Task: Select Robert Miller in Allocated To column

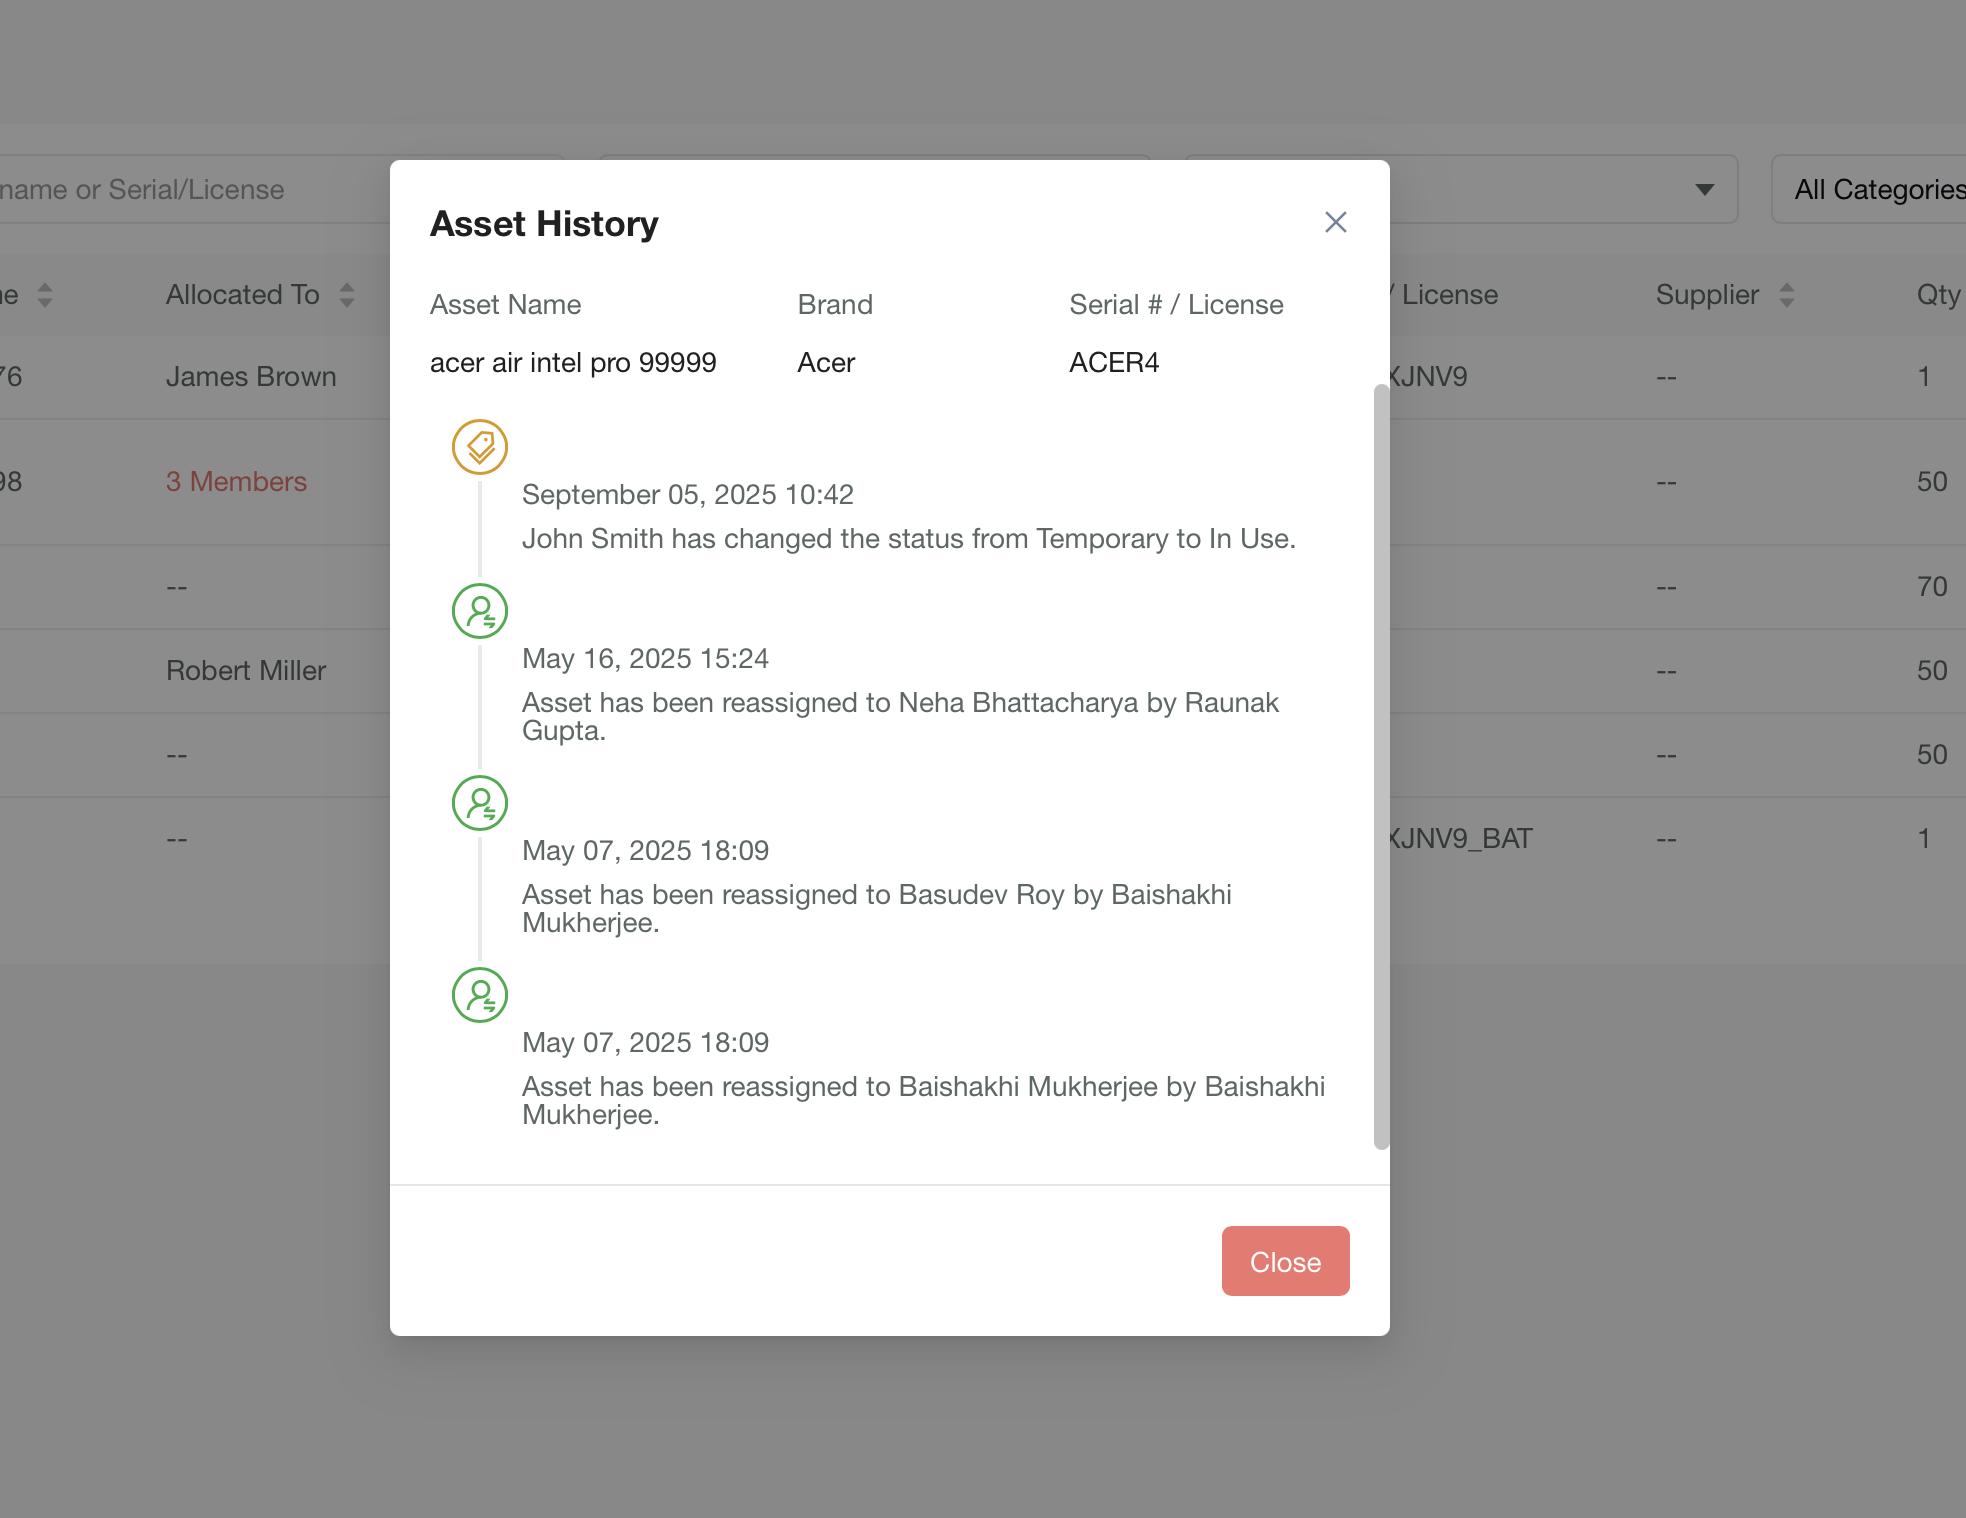Action: point(246,670)
